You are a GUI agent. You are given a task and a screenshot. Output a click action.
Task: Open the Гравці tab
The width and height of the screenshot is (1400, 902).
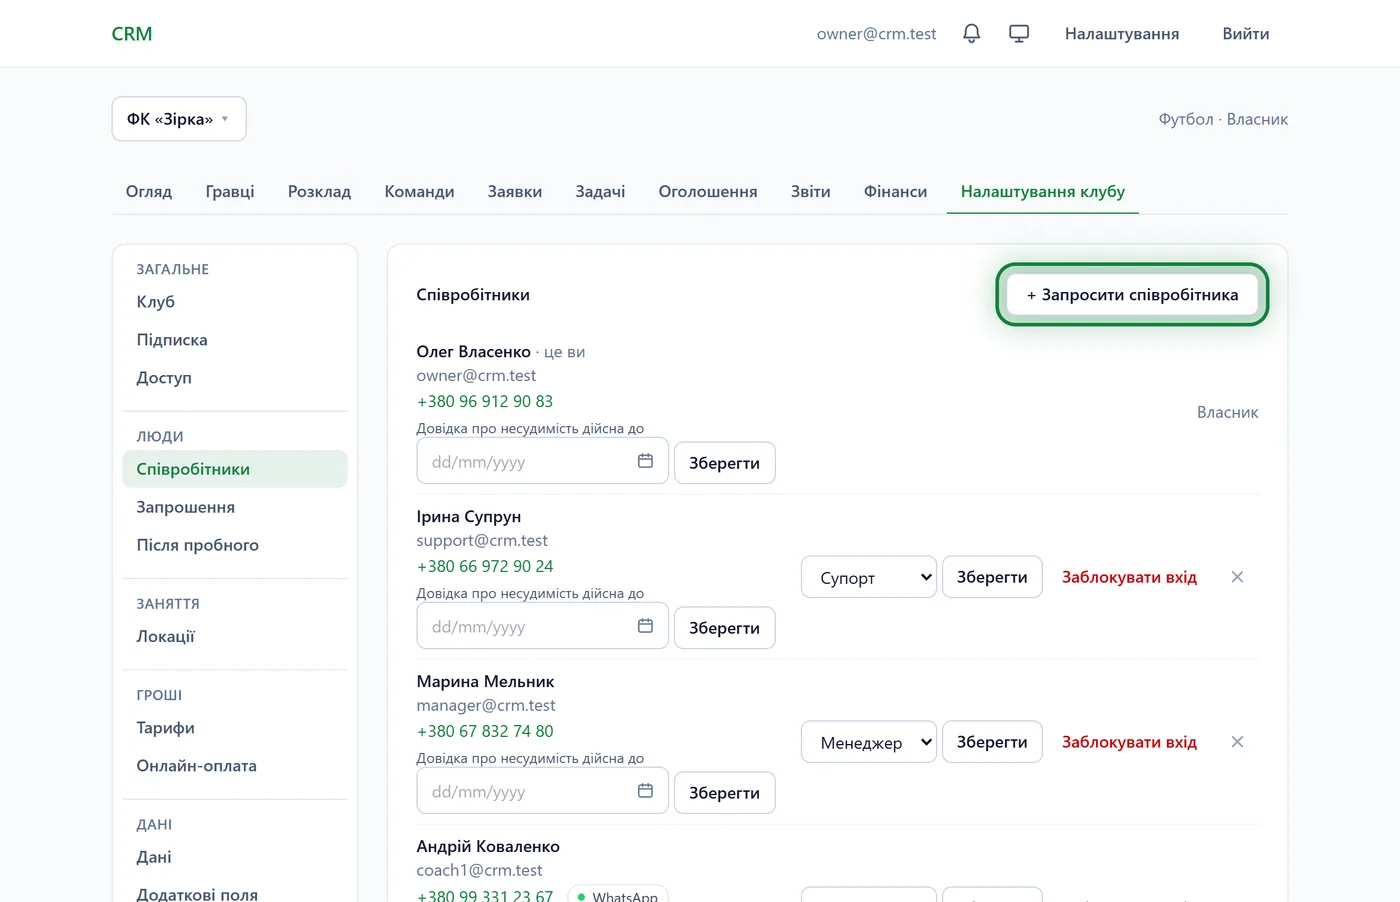coord(230,192)
